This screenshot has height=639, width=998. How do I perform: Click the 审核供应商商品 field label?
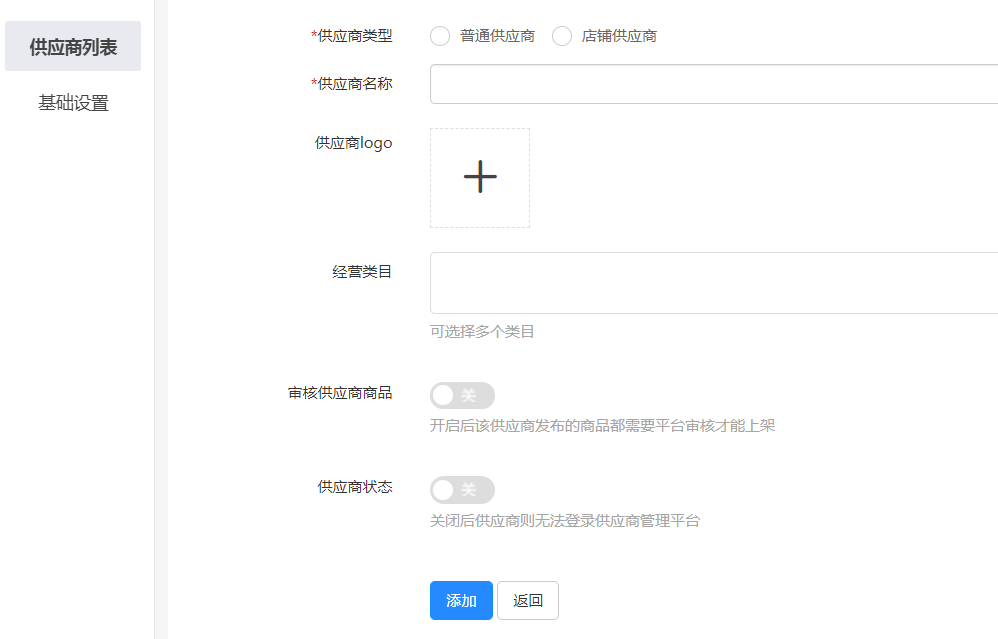(340, 393)
